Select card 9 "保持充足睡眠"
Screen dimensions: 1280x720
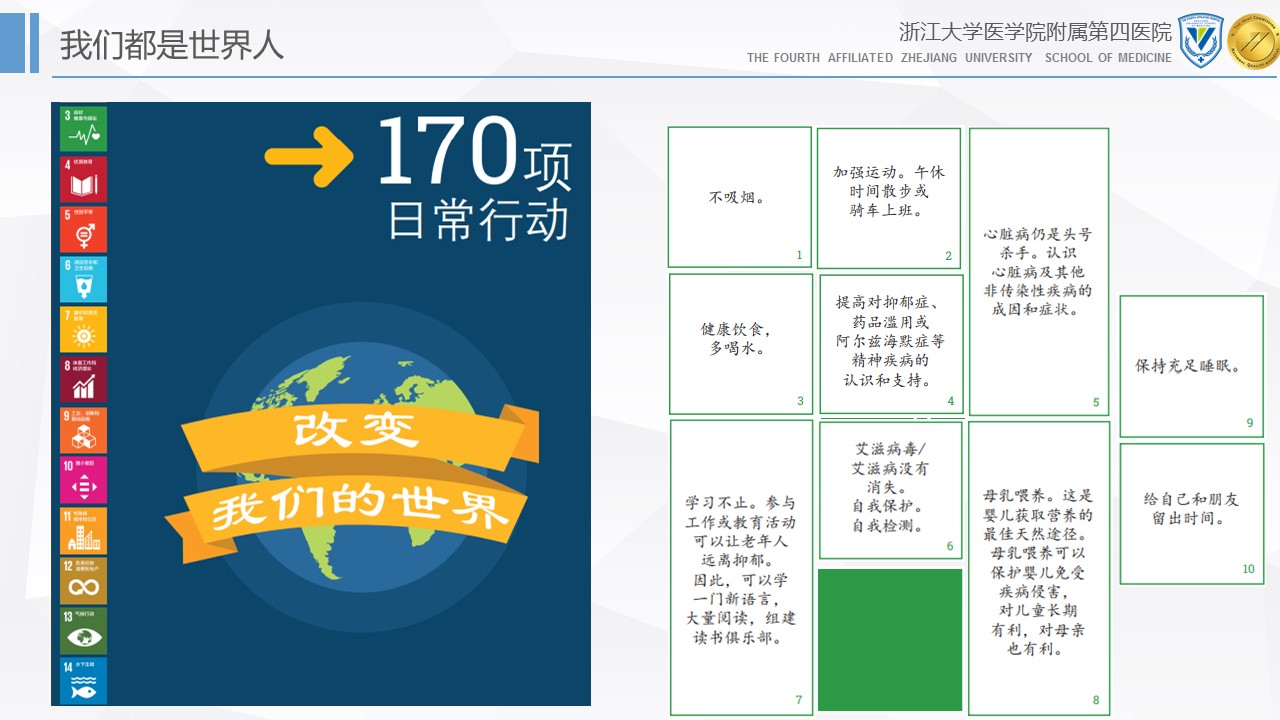tap(1191, 366)
